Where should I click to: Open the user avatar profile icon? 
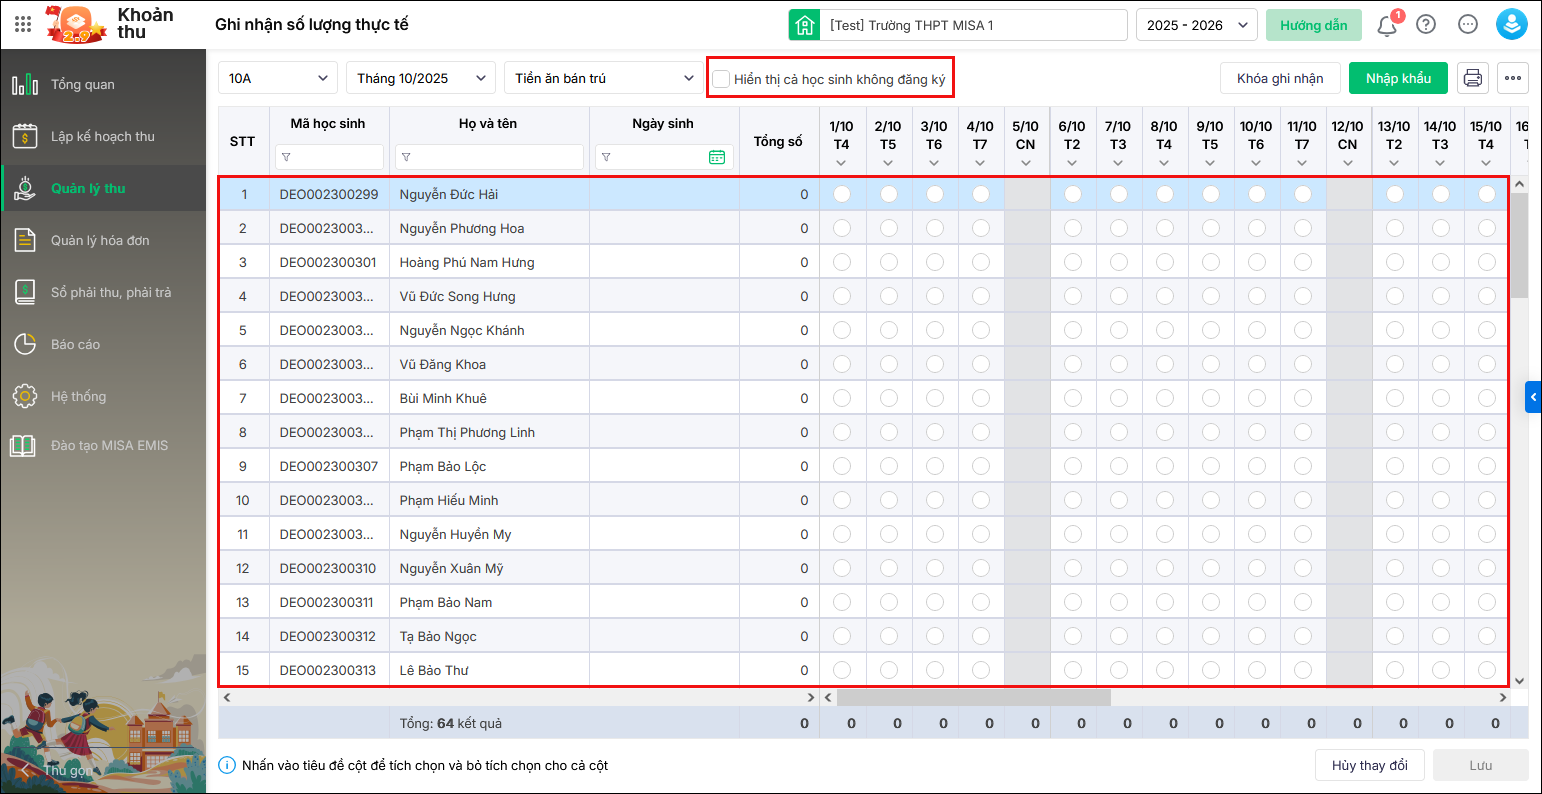coord(1511,25)
